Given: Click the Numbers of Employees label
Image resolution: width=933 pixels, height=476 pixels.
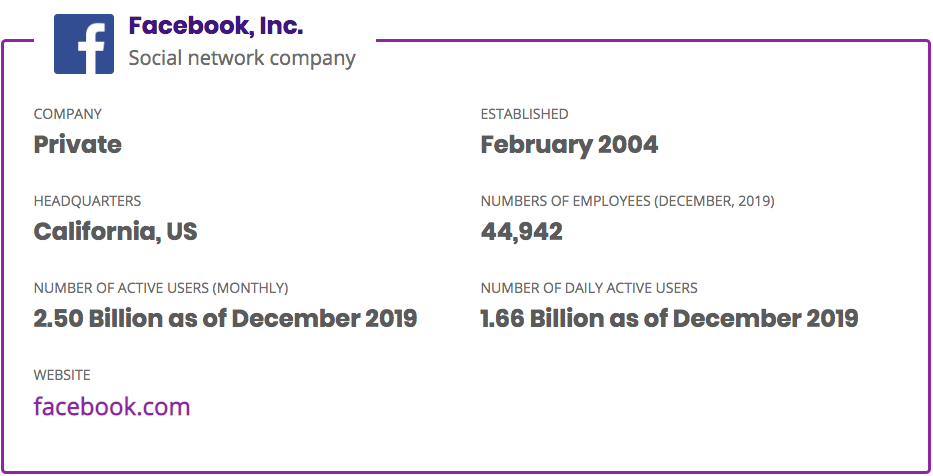Looking at the screenshot, I should pyautogui.click(x=627, y=201).
